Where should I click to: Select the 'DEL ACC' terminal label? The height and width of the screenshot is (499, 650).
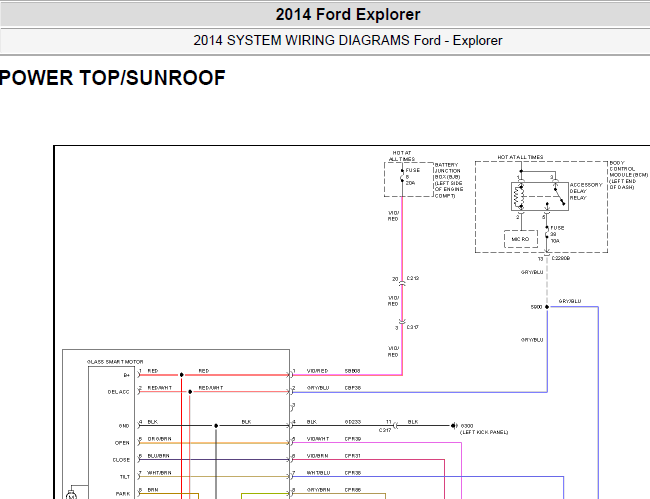119,392
